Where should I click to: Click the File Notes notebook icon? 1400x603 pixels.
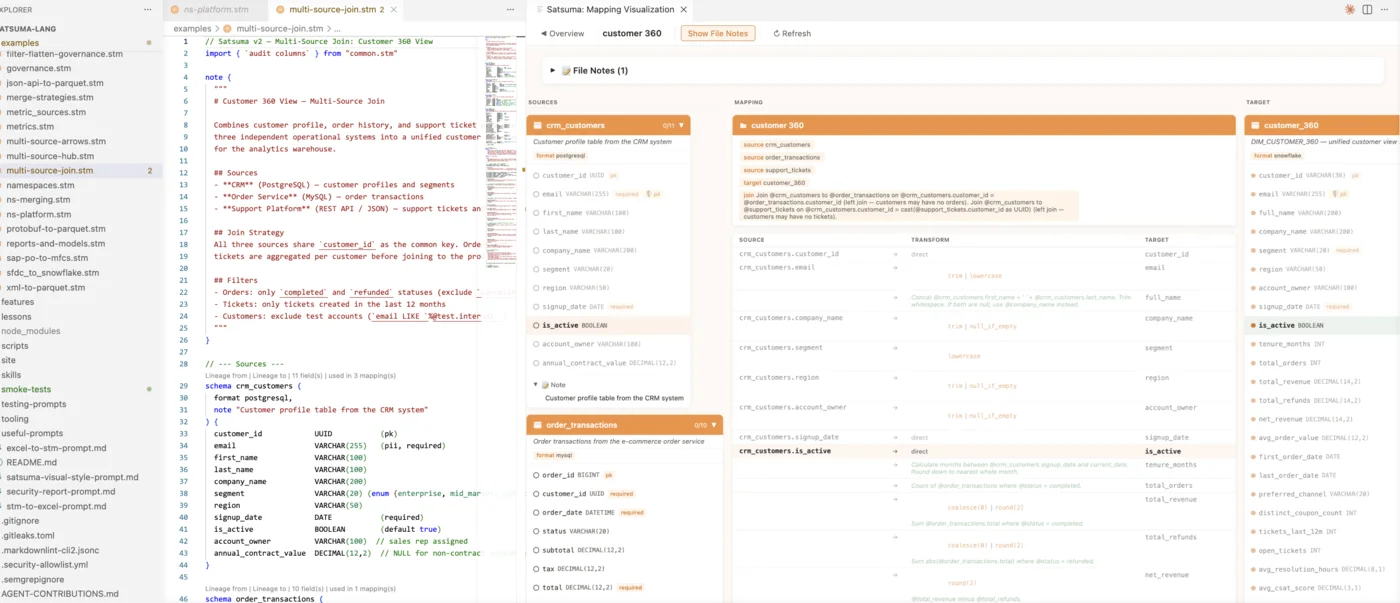(x=566, y=70)
